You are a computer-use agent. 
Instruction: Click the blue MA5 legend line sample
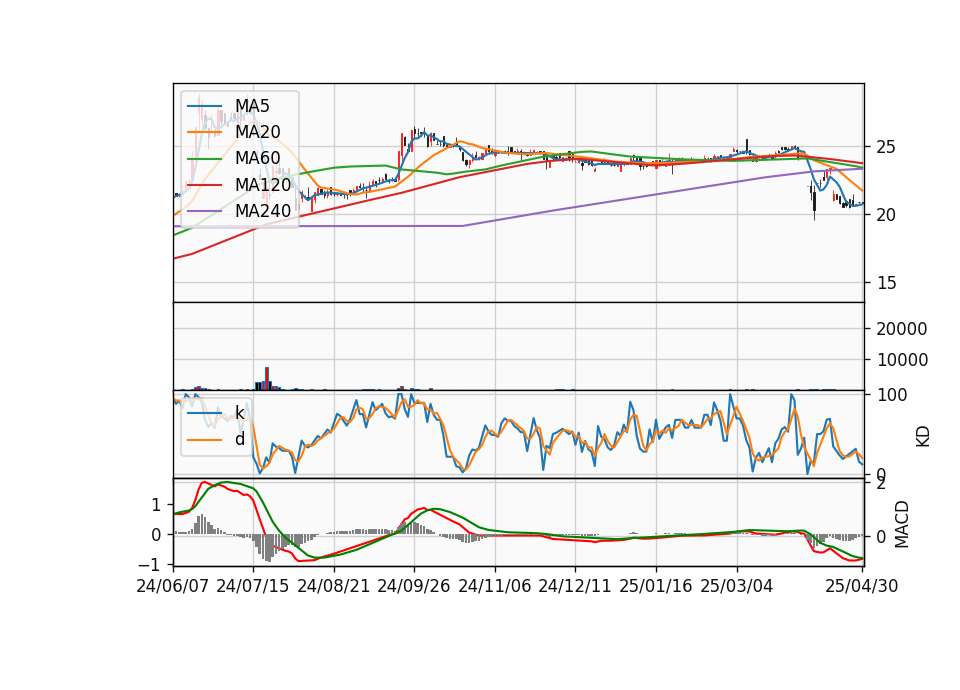pyautogui.click(x=204, y=106)
